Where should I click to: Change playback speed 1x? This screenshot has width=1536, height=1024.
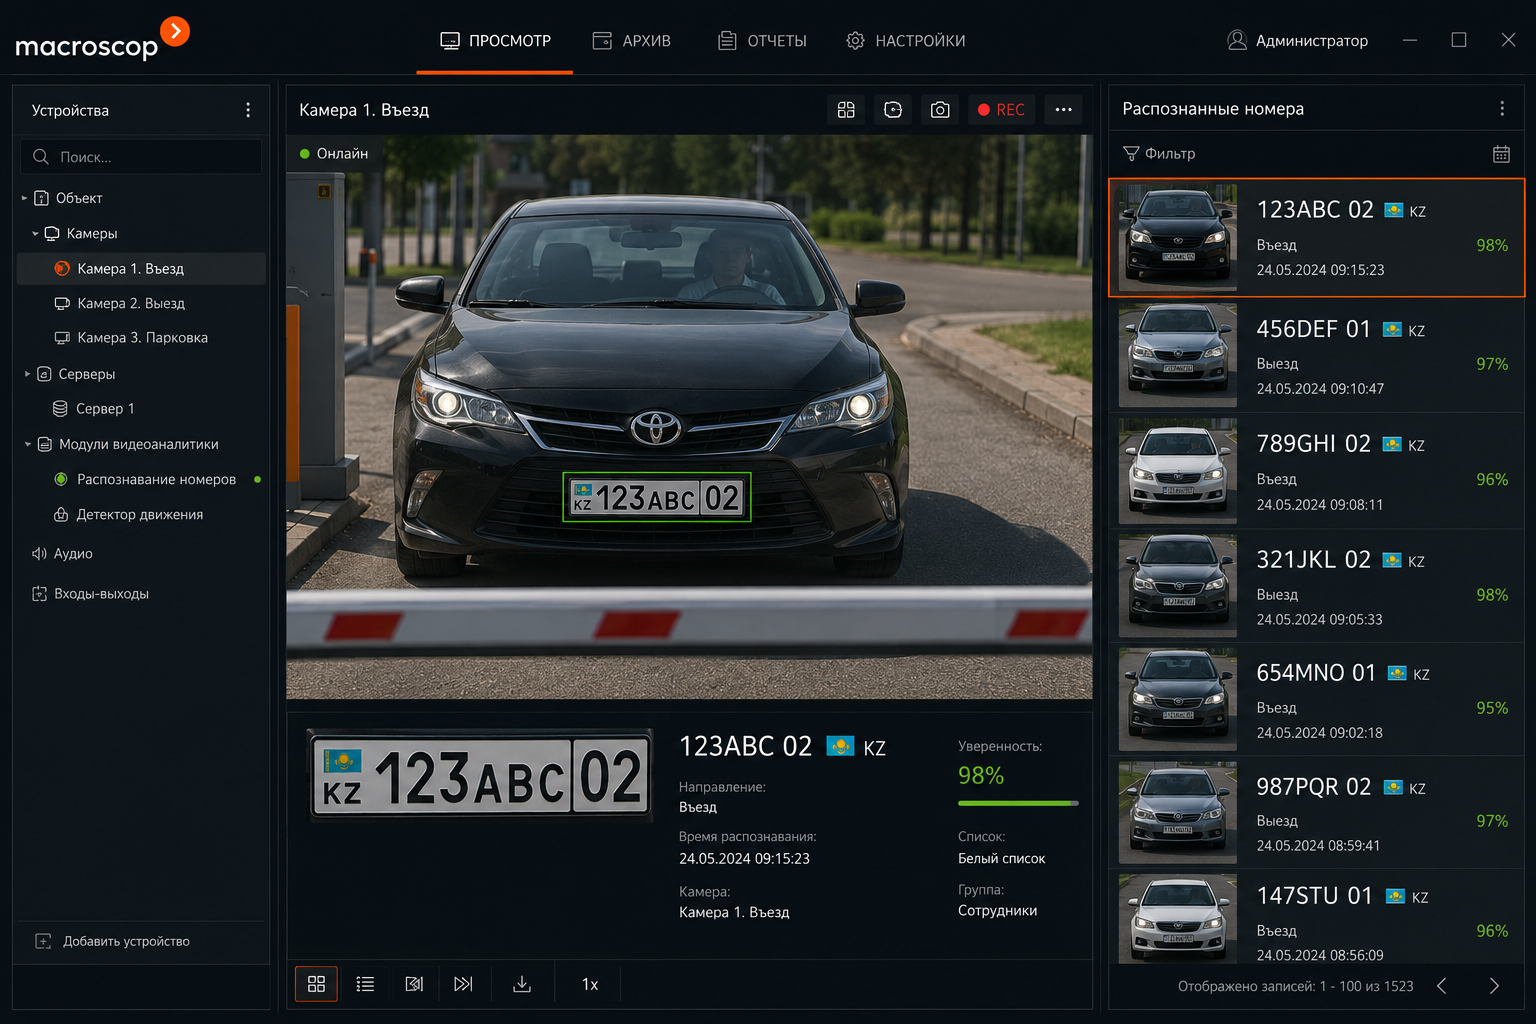click(x=590, y=984)
